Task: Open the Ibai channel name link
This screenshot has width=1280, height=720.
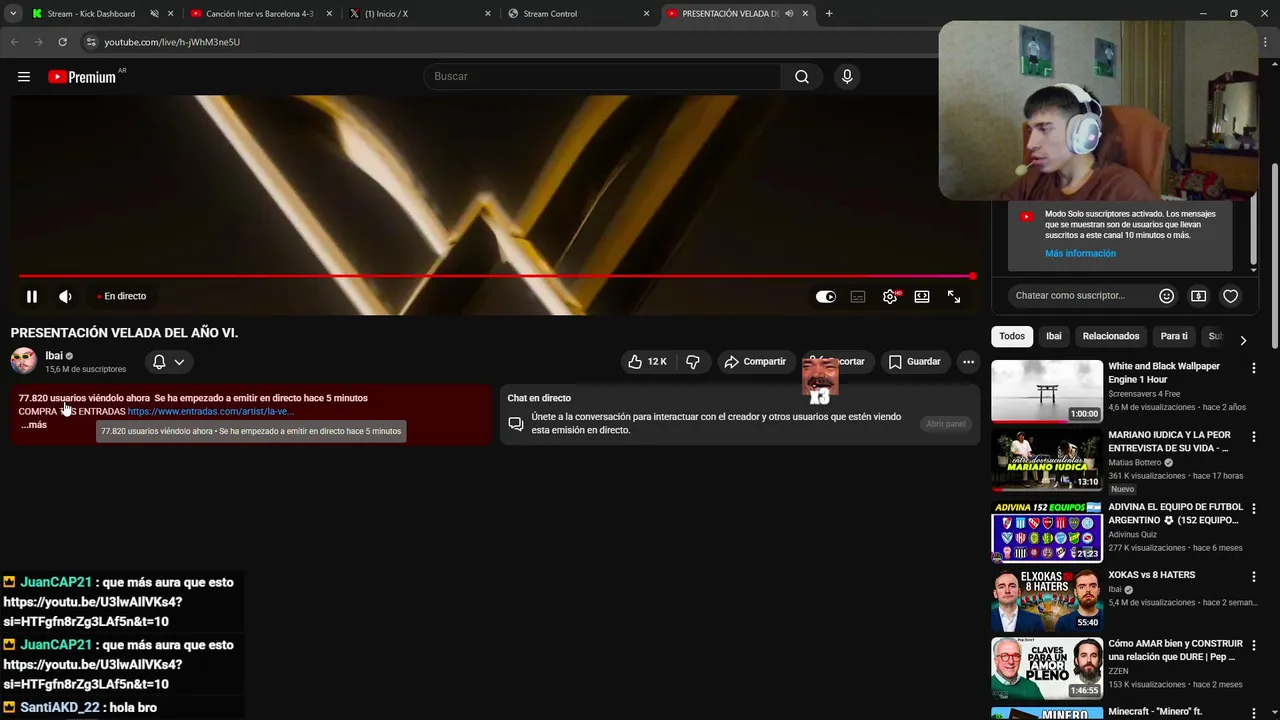Action: coord(54,356)
